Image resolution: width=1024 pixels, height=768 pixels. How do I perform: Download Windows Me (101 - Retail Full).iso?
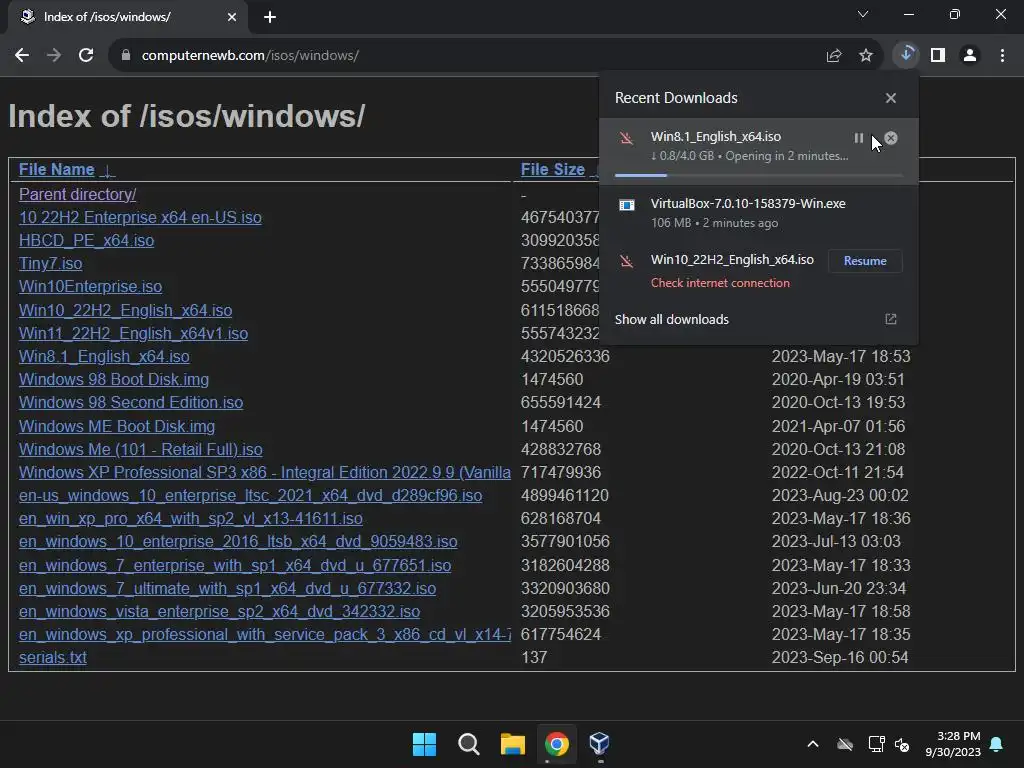[x=140, y=449]
